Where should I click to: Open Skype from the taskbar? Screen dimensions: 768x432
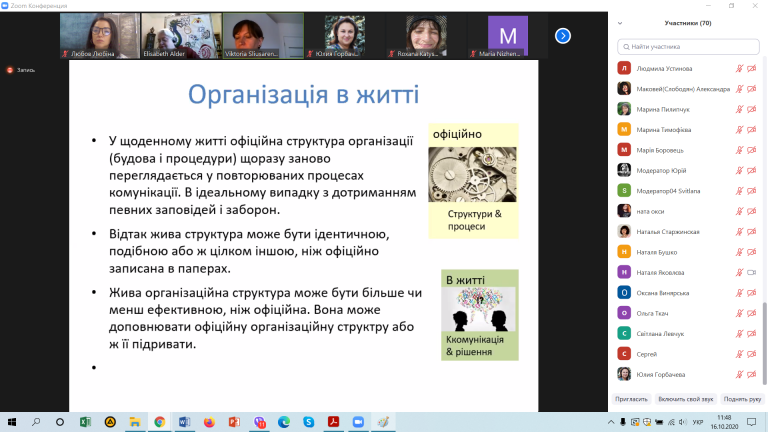point(308,422)
